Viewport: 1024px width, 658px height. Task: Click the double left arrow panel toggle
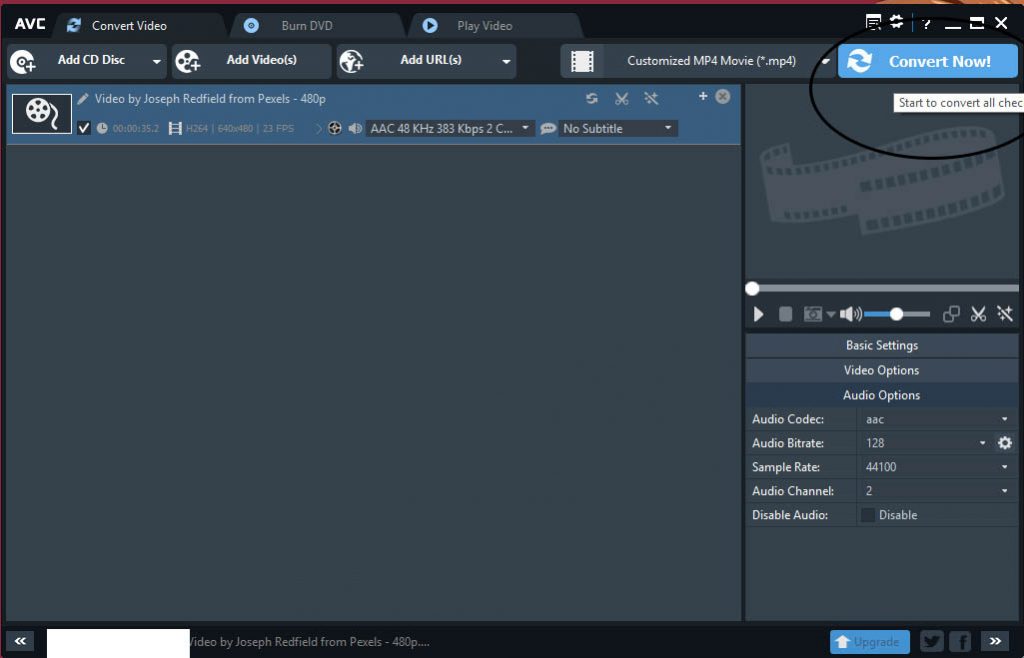20,641
